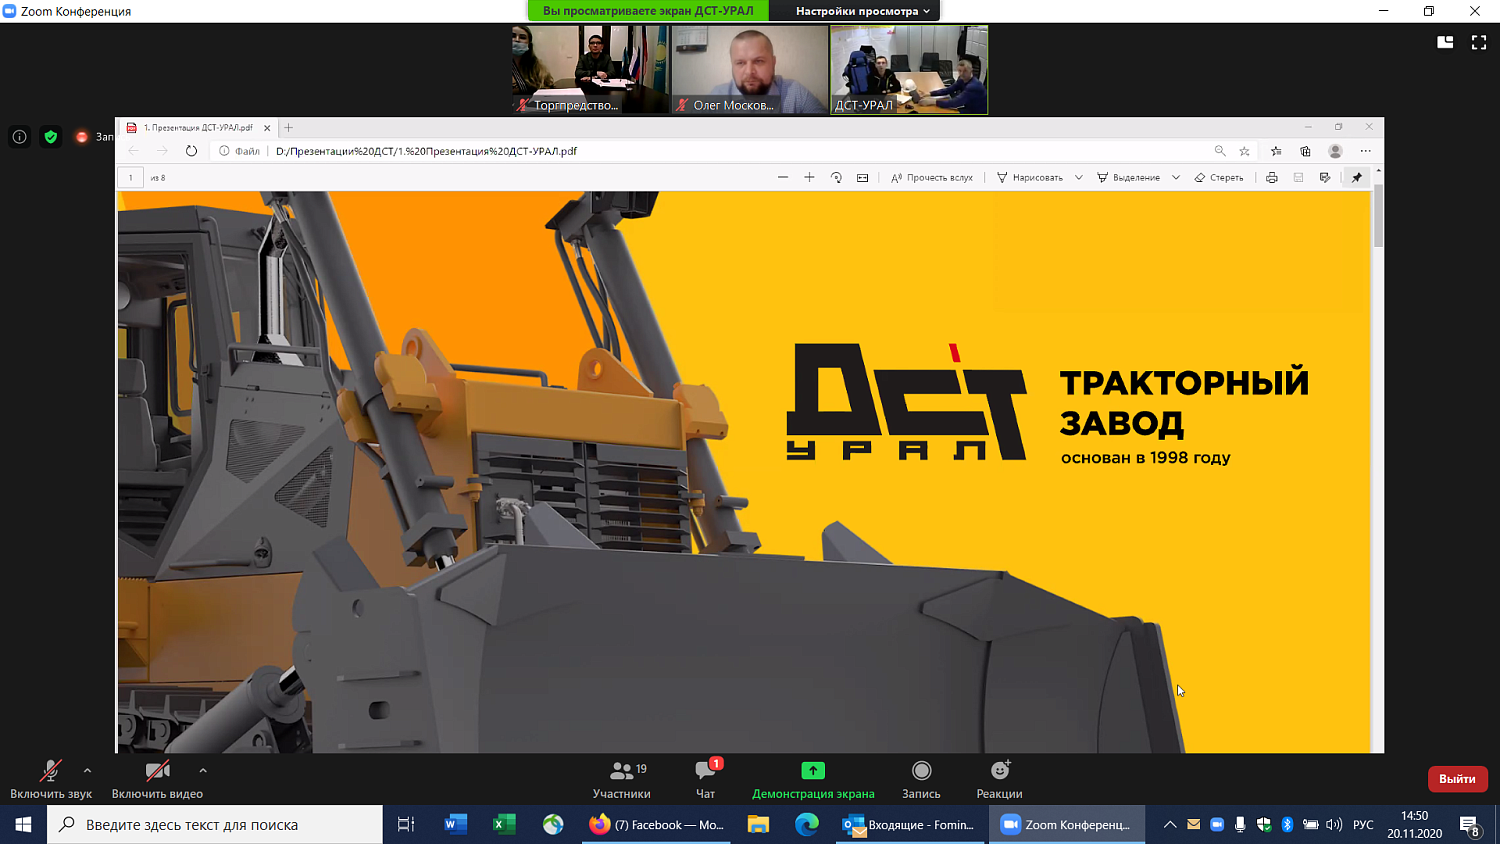This screenshot has width=1500, height=844.
Task: Switch the video gallery layout view
Action: click(1445, 42)
